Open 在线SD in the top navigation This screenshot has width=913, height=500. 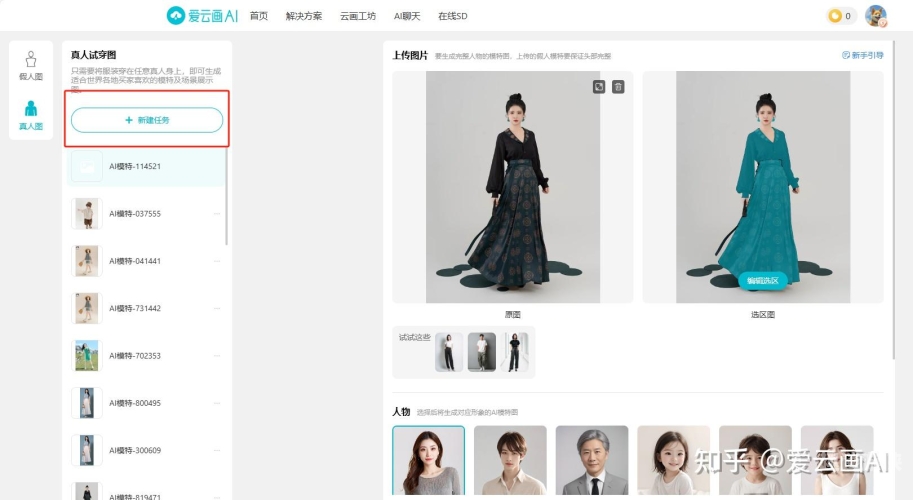point(452,16)
